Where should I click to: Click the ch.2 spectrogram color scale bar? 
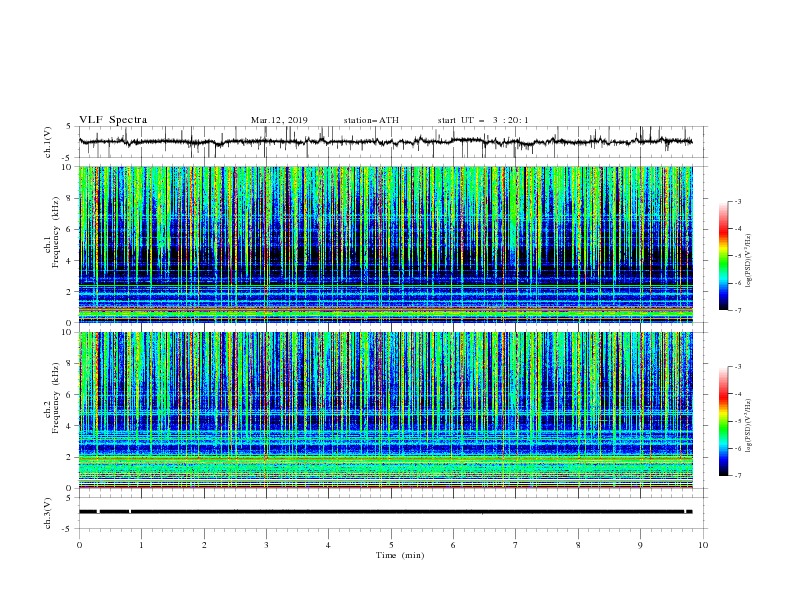pyautogui.click(x=723, y=421)
